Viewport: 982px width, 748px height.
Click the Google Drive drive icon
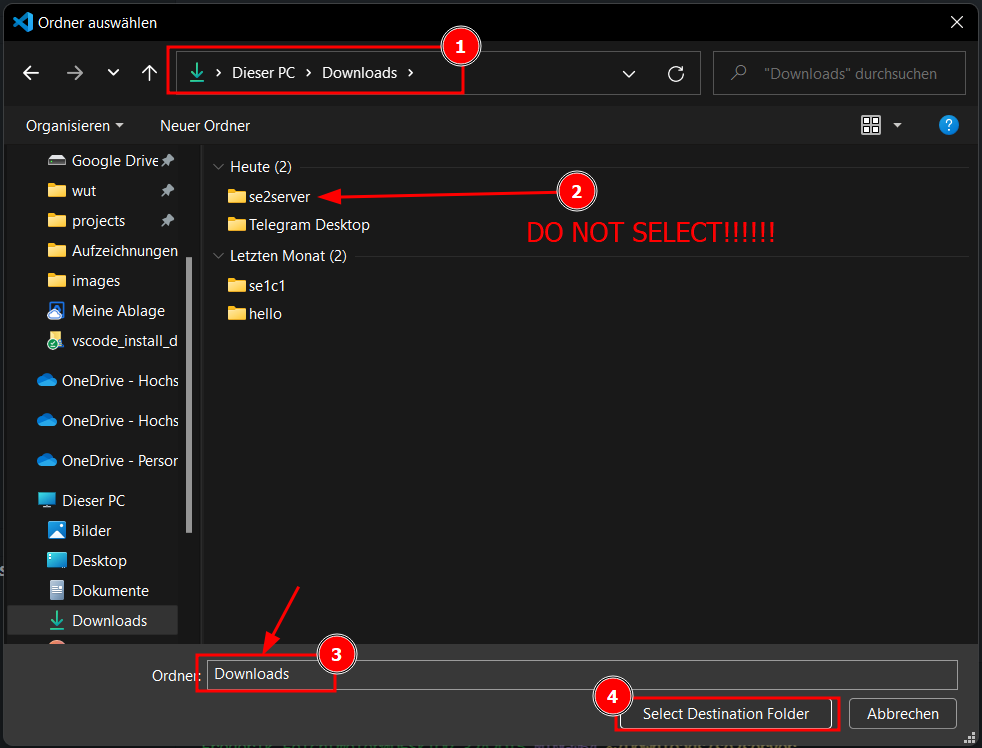coord(57,160)
